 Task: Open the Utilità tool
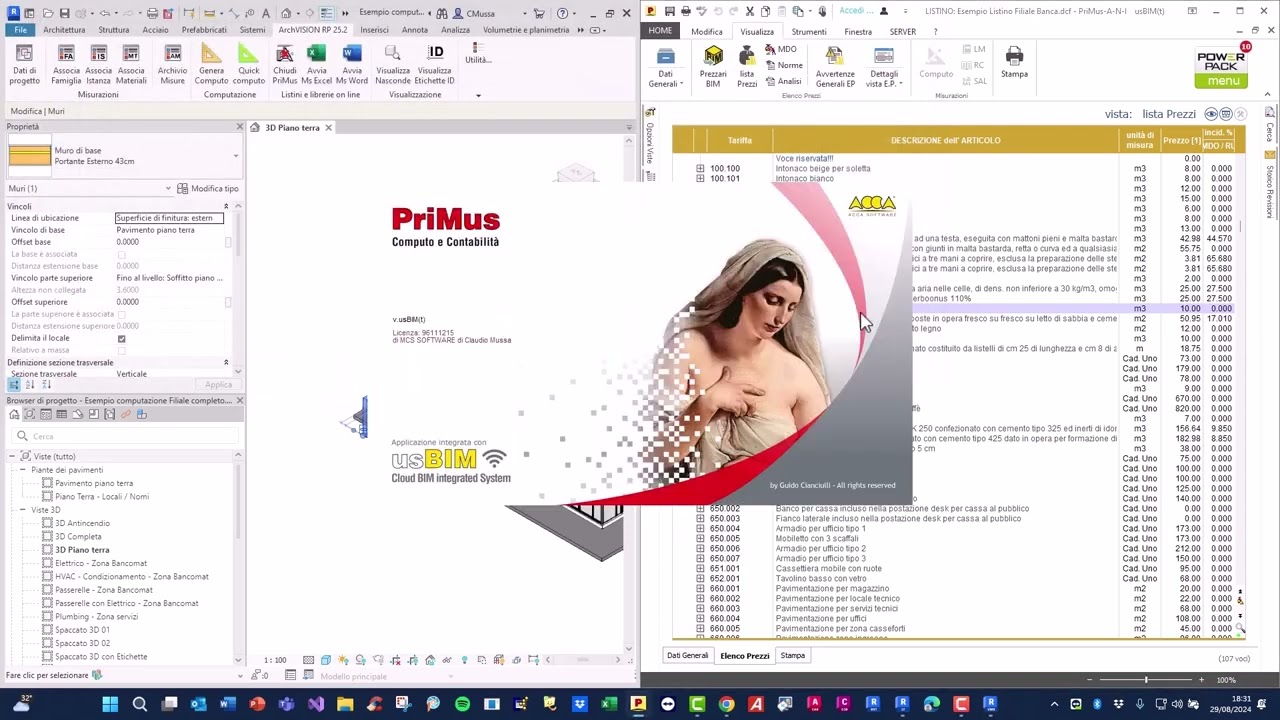click(478, 55)
